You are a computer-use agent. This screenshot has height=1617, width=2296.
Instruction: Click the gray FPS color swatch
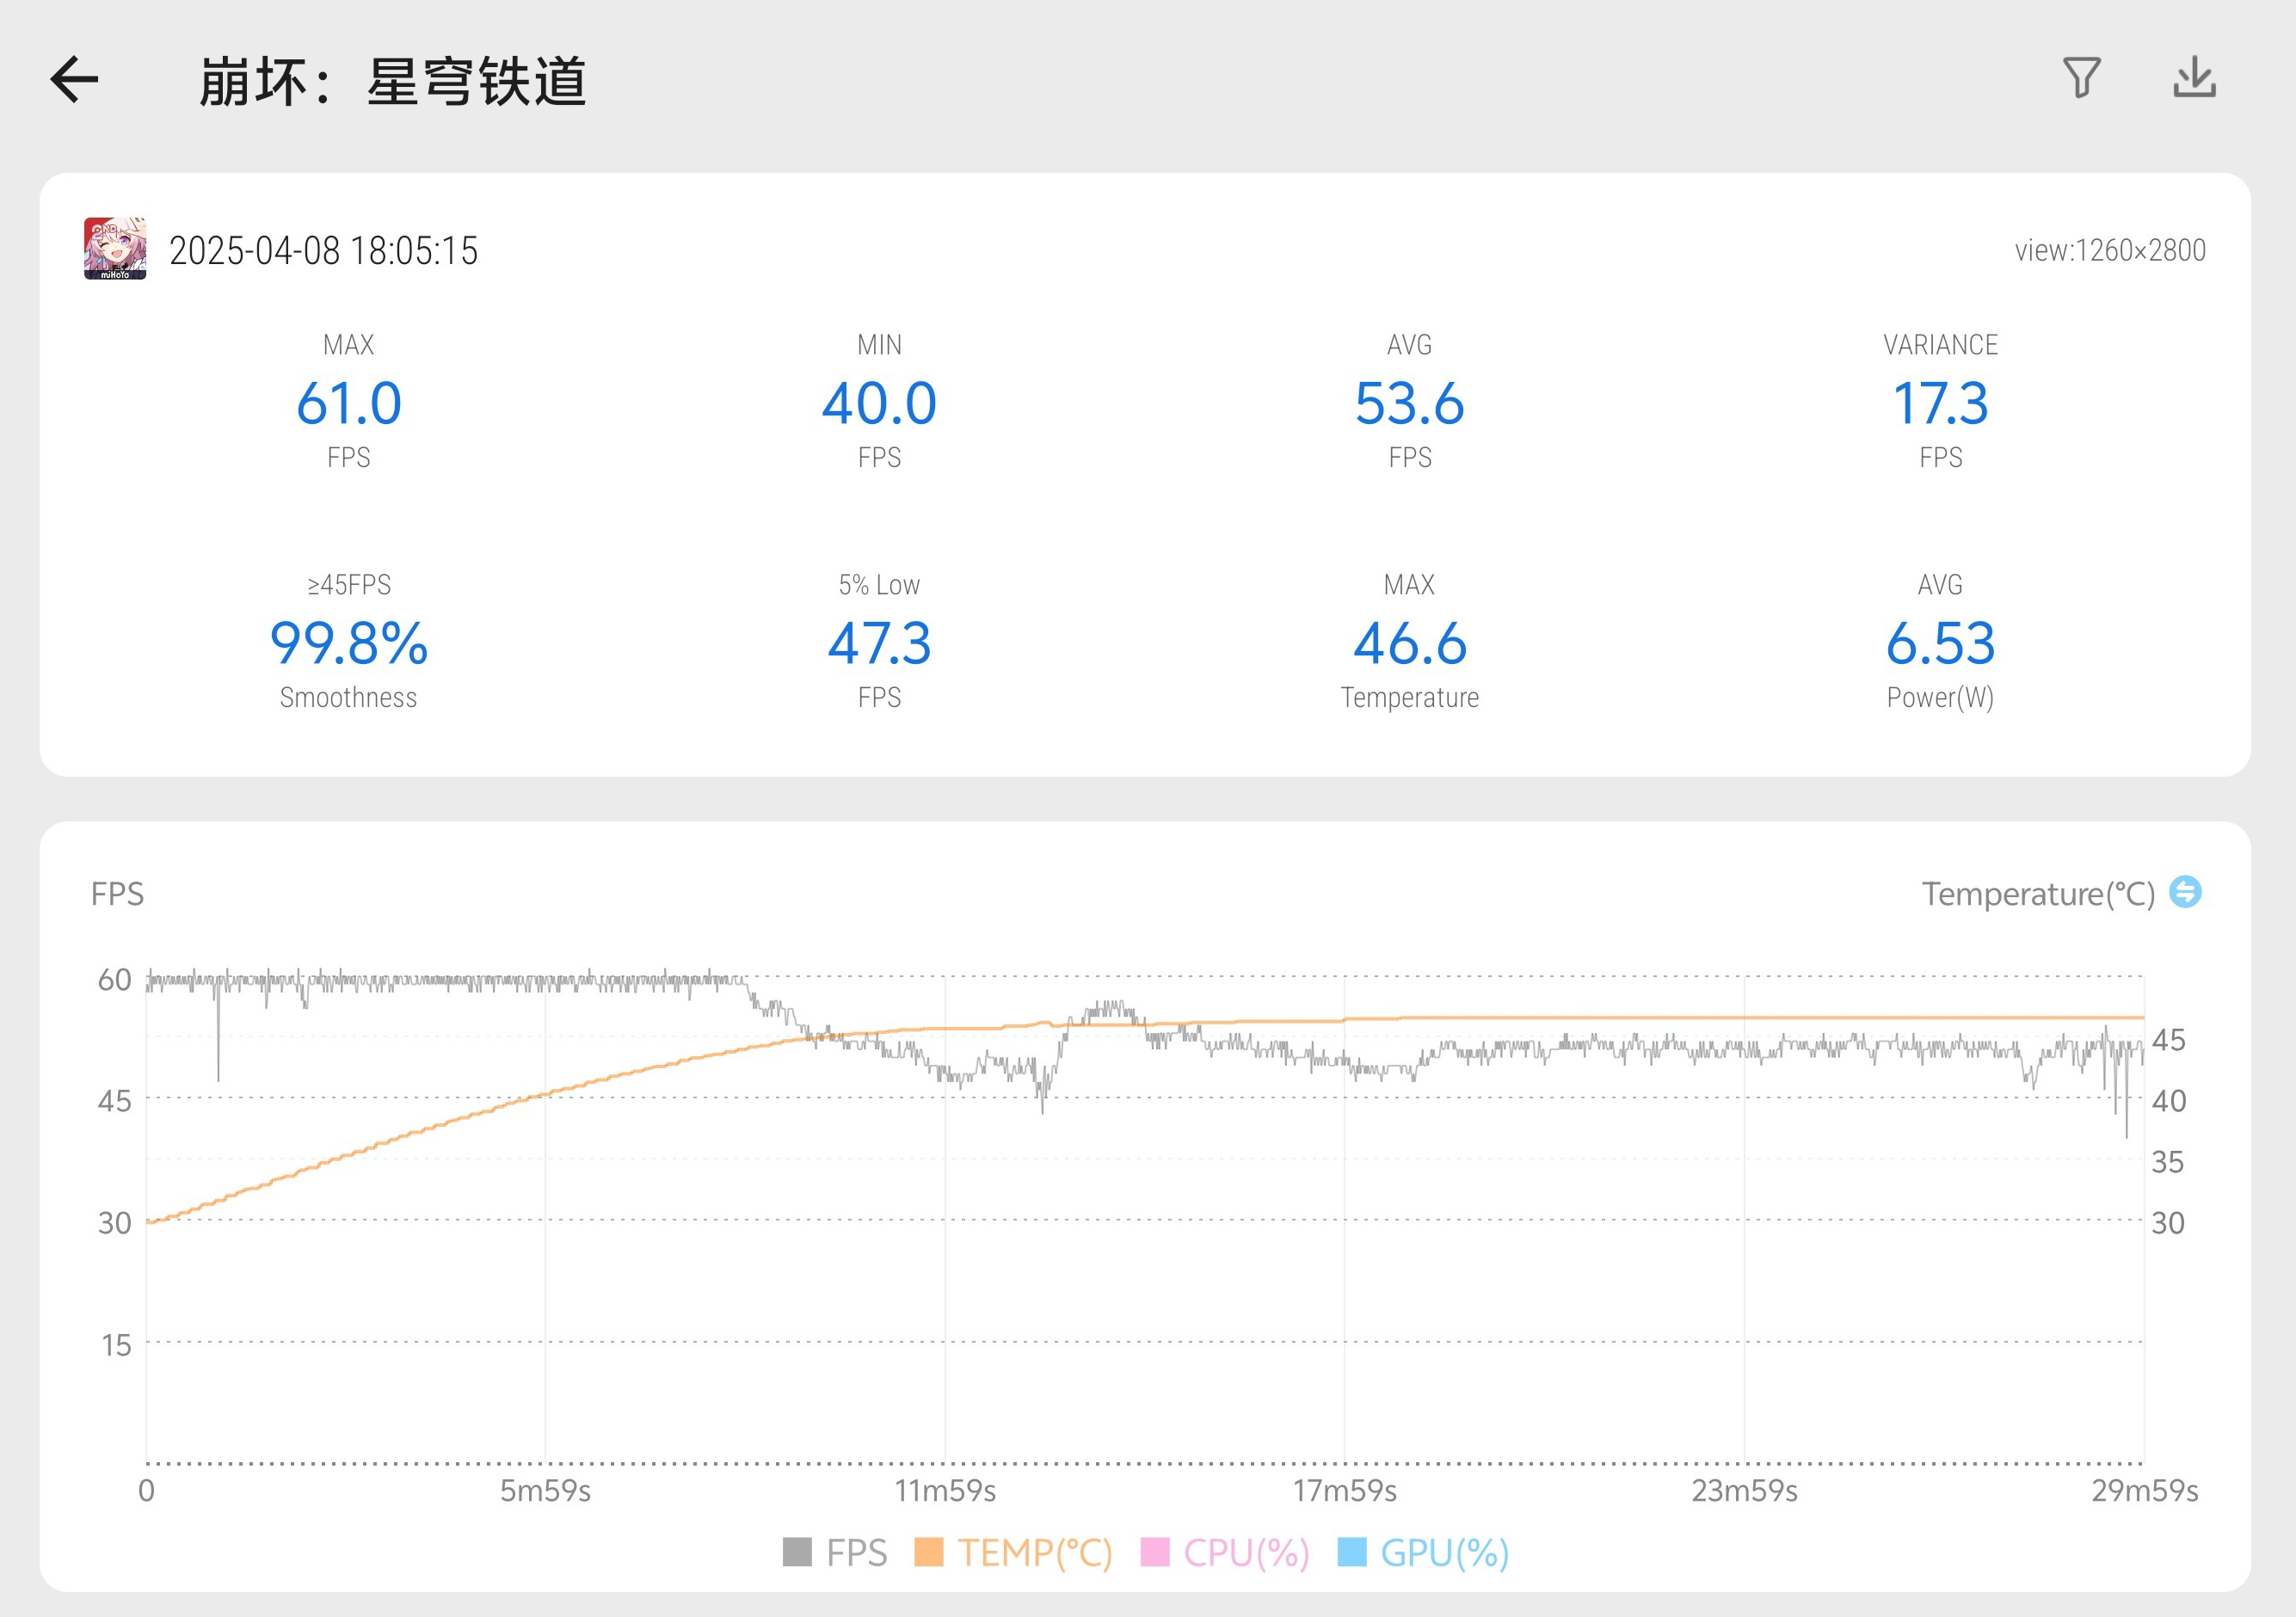pyautogui.click(x=797, y=1552)
